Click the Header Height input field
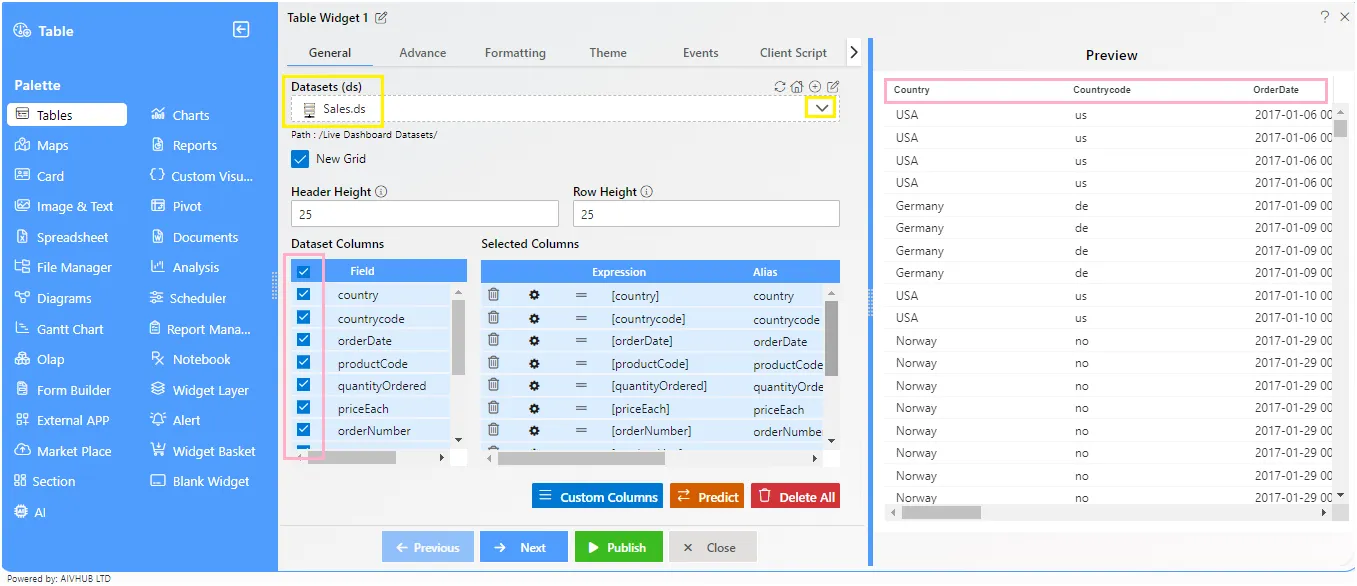Screen dimensions: 1357x586 pos(425,214)
